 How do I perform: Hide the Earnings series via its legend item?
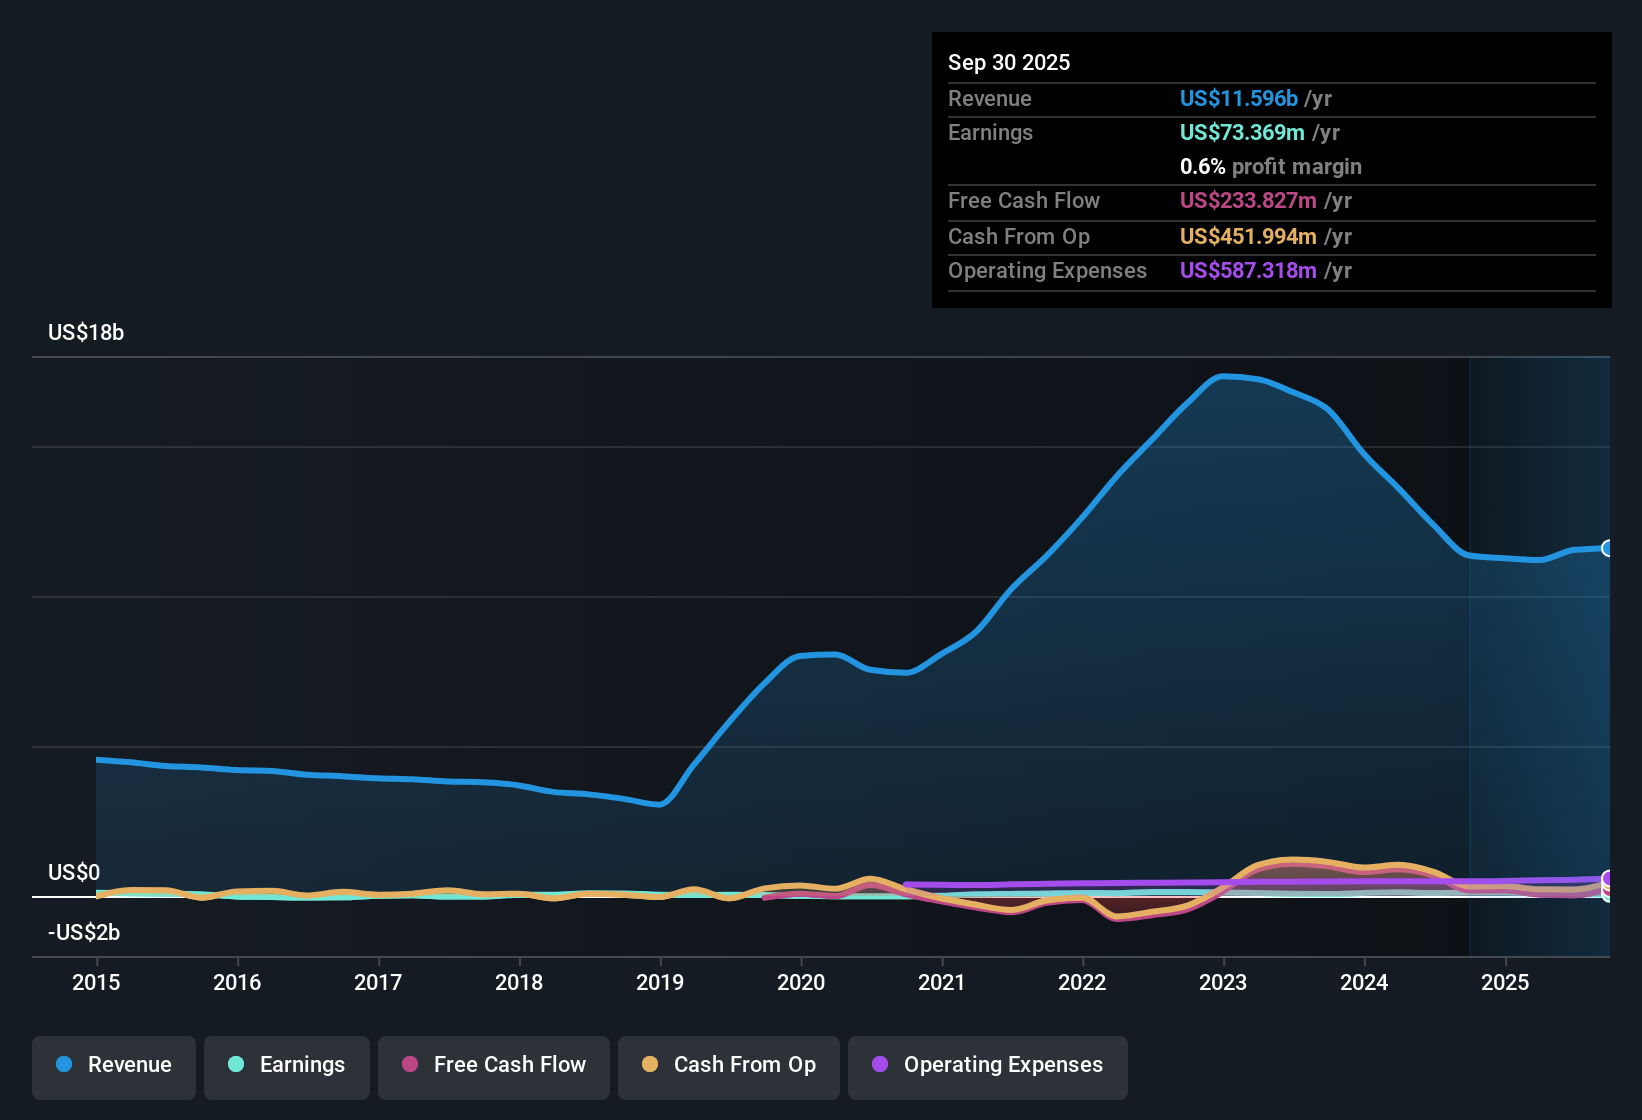[287, 1065]
